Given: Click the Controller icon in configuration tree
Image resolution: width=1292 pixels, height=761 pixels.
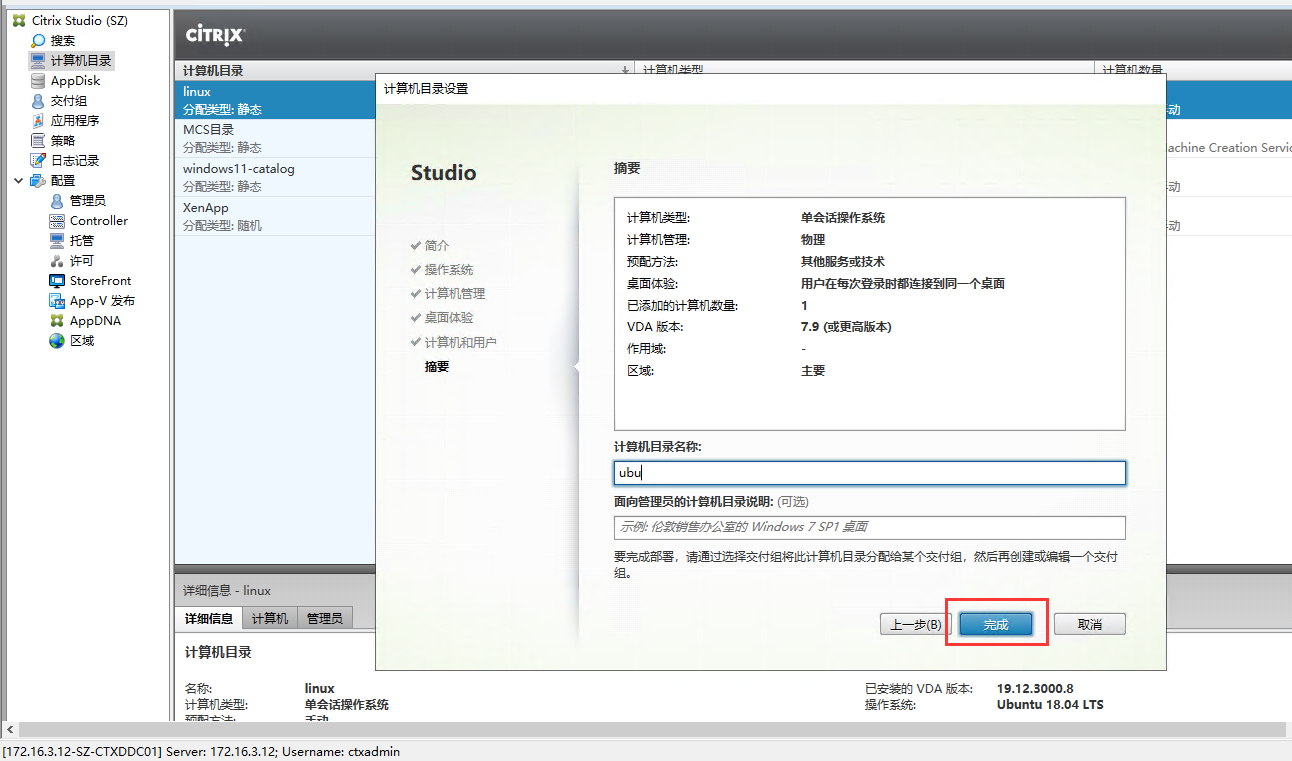Looking at the screenshot, I should tap(57, 220).
